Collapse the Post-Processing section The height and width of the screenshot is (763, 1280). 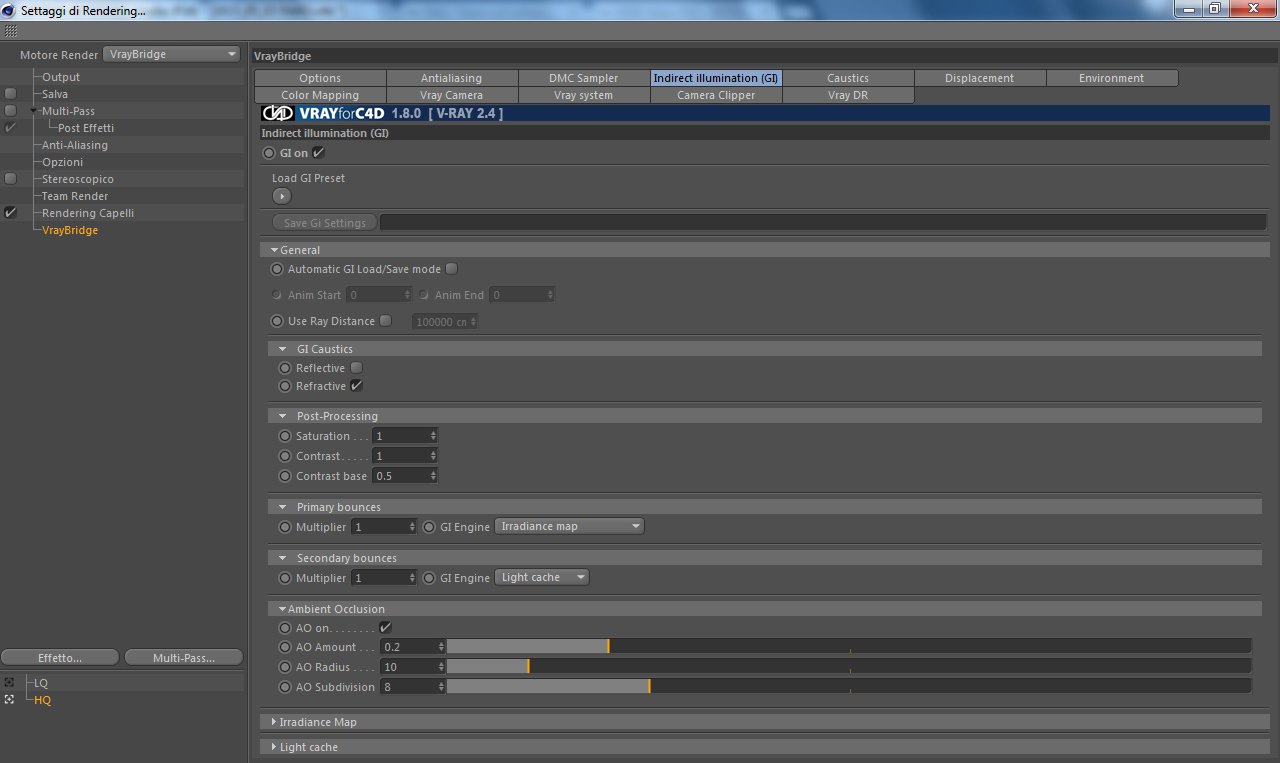283,416
